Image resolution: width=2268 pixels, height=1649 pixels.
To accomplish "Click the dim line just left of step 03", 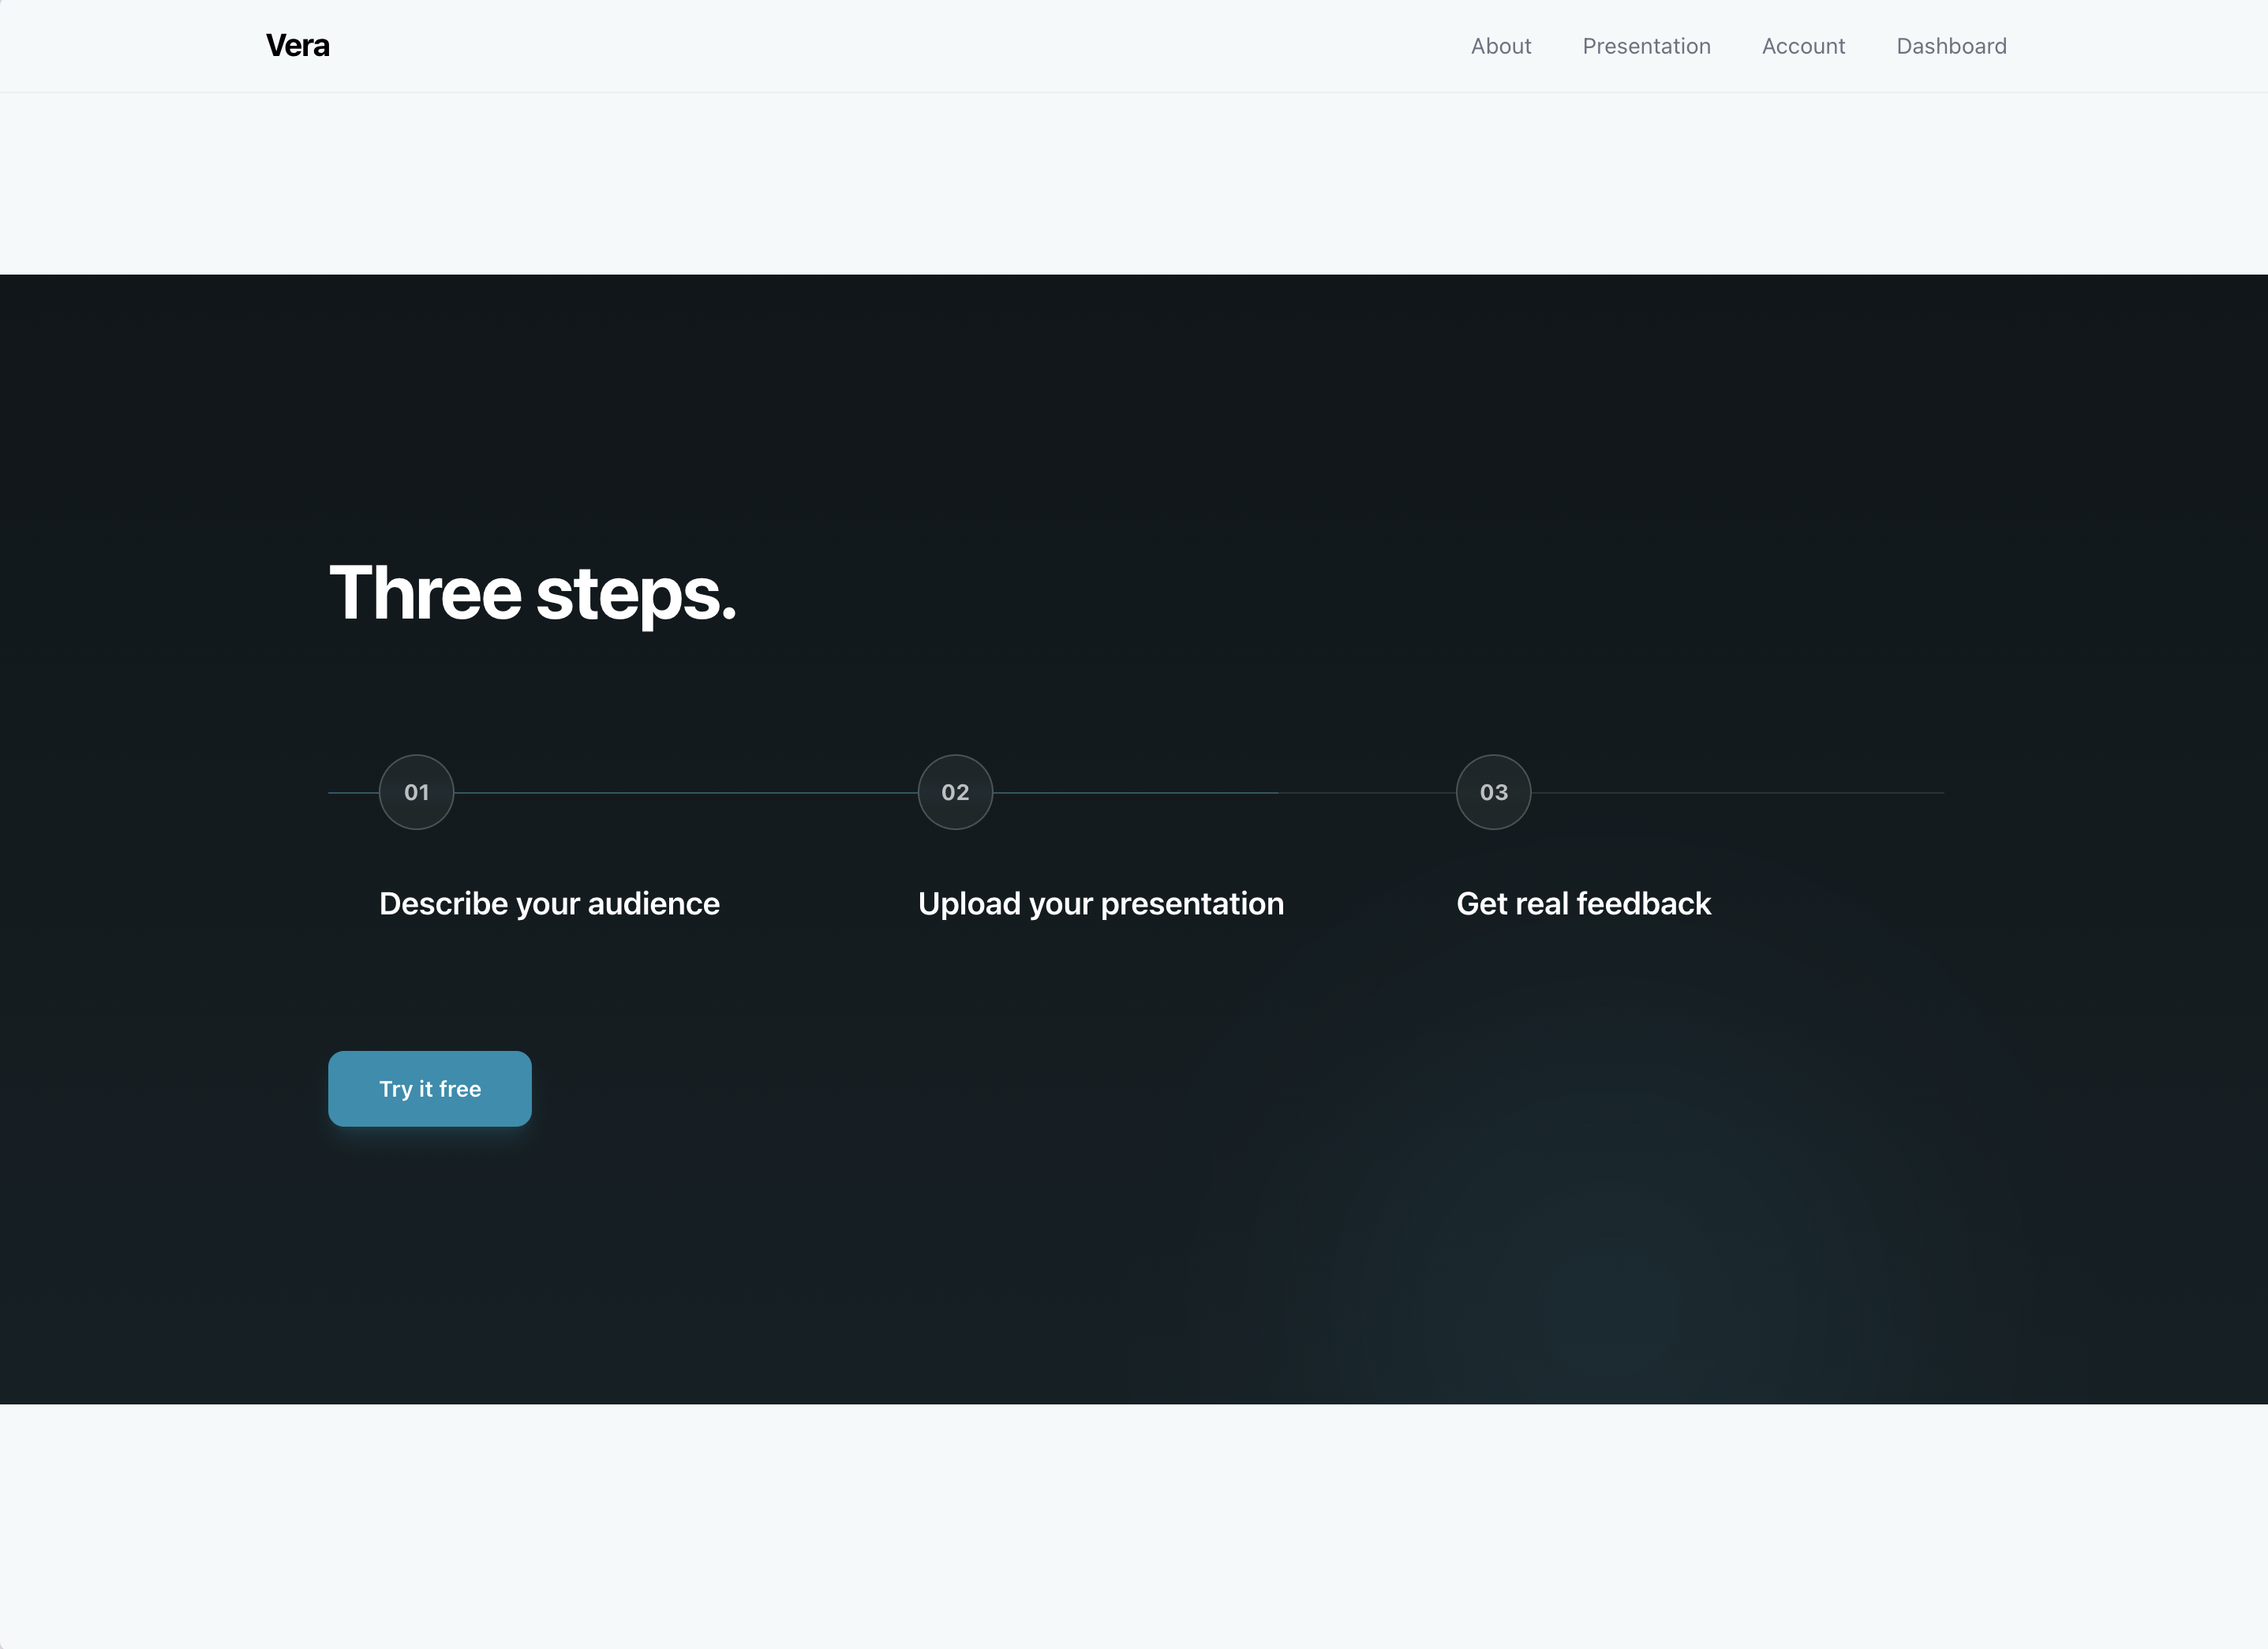I will point(1367,793).
